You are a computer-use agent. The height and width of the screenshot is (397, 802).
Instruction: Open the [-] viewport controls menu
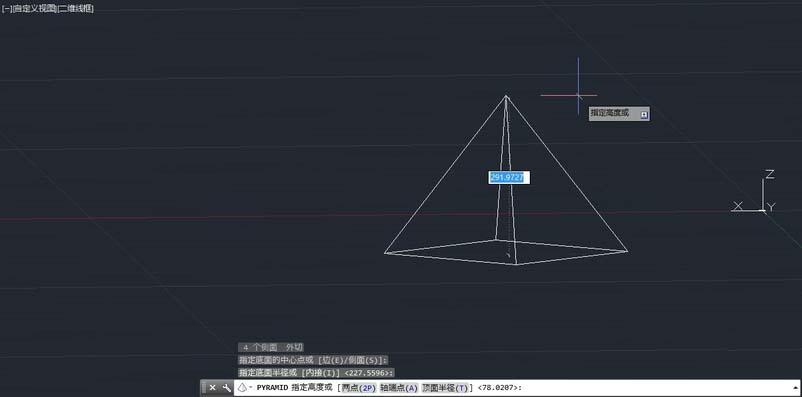[x=7, y=9]
